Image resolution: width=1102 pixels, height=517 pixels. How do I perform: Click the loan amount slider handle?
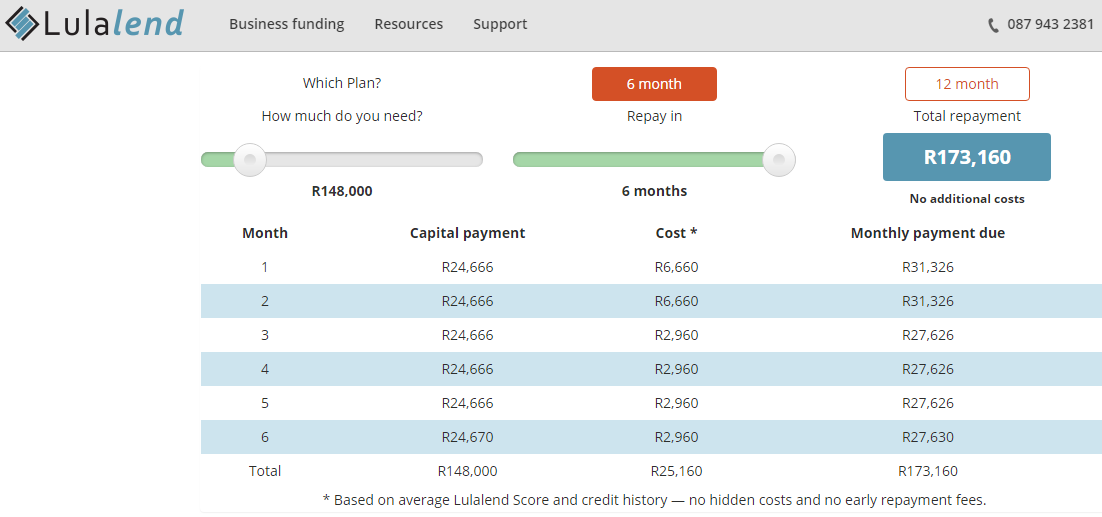pyautogui.click(x=249, y=159)
